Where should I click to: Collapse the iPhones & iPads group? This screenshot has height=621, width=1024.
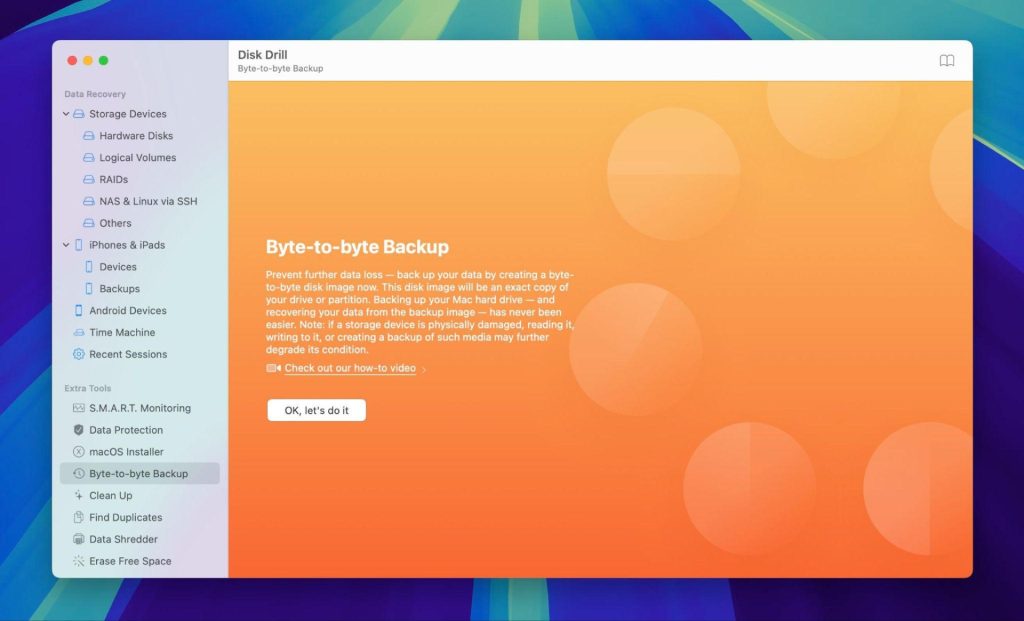click(66, 244)
